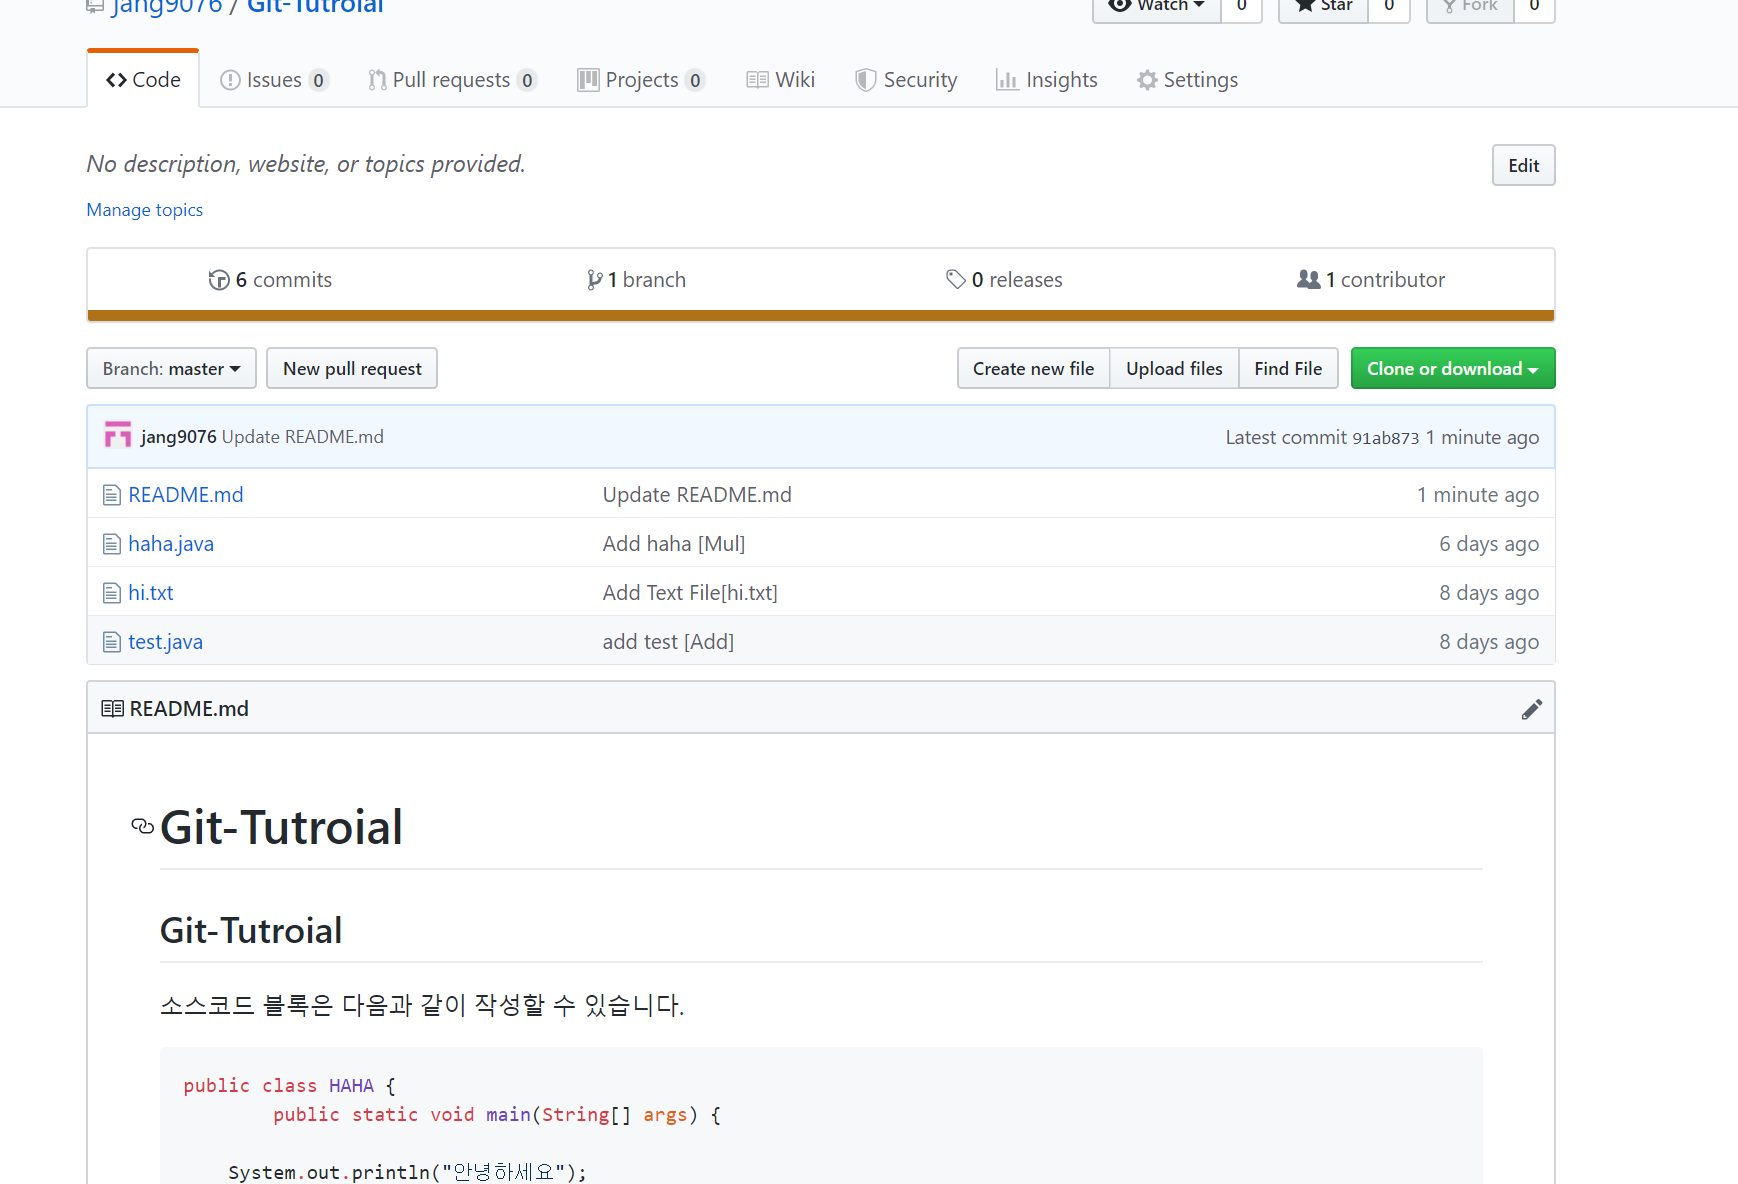The width and height of the screenshot is (1738, 1184).
Task: Click the Pull requests icon
Action: [x=377, y=80]
